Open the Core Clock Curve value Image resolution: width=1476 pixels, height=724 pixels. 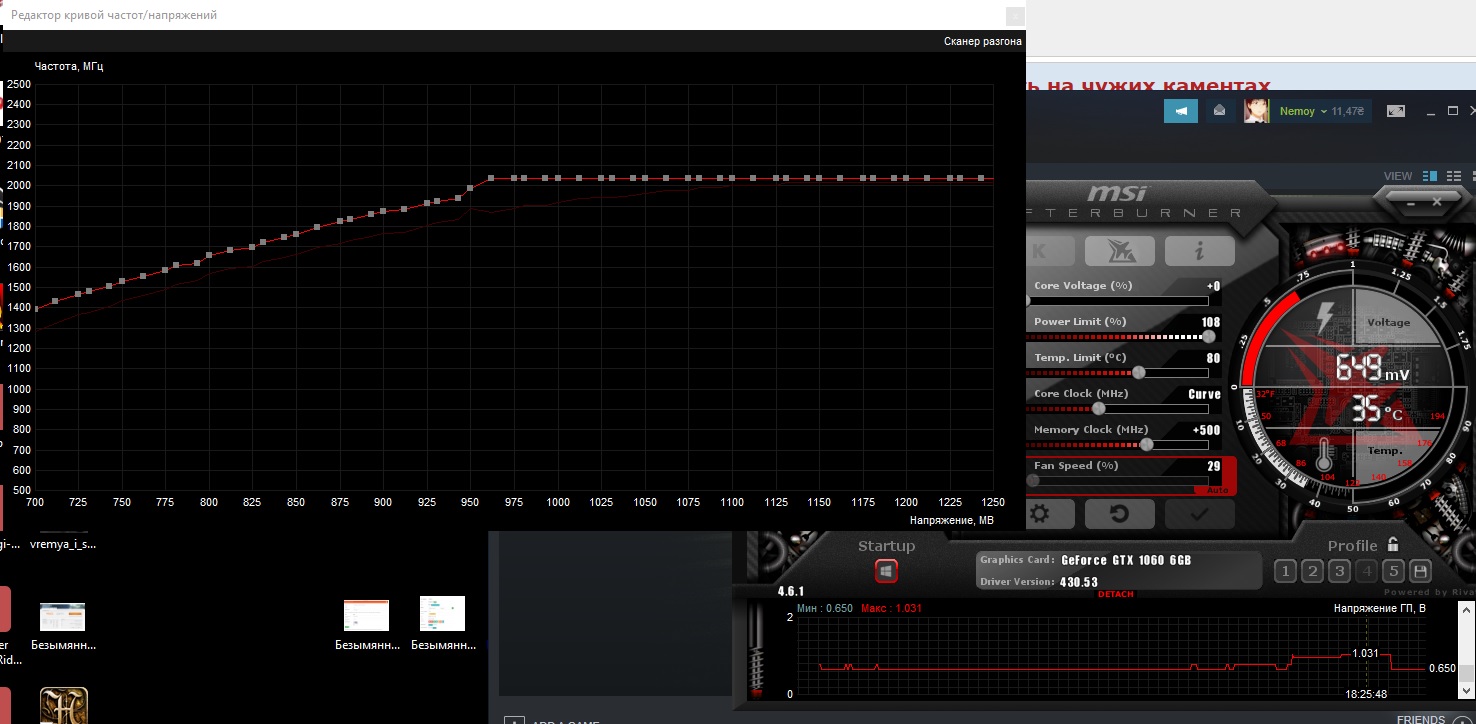1204,394
